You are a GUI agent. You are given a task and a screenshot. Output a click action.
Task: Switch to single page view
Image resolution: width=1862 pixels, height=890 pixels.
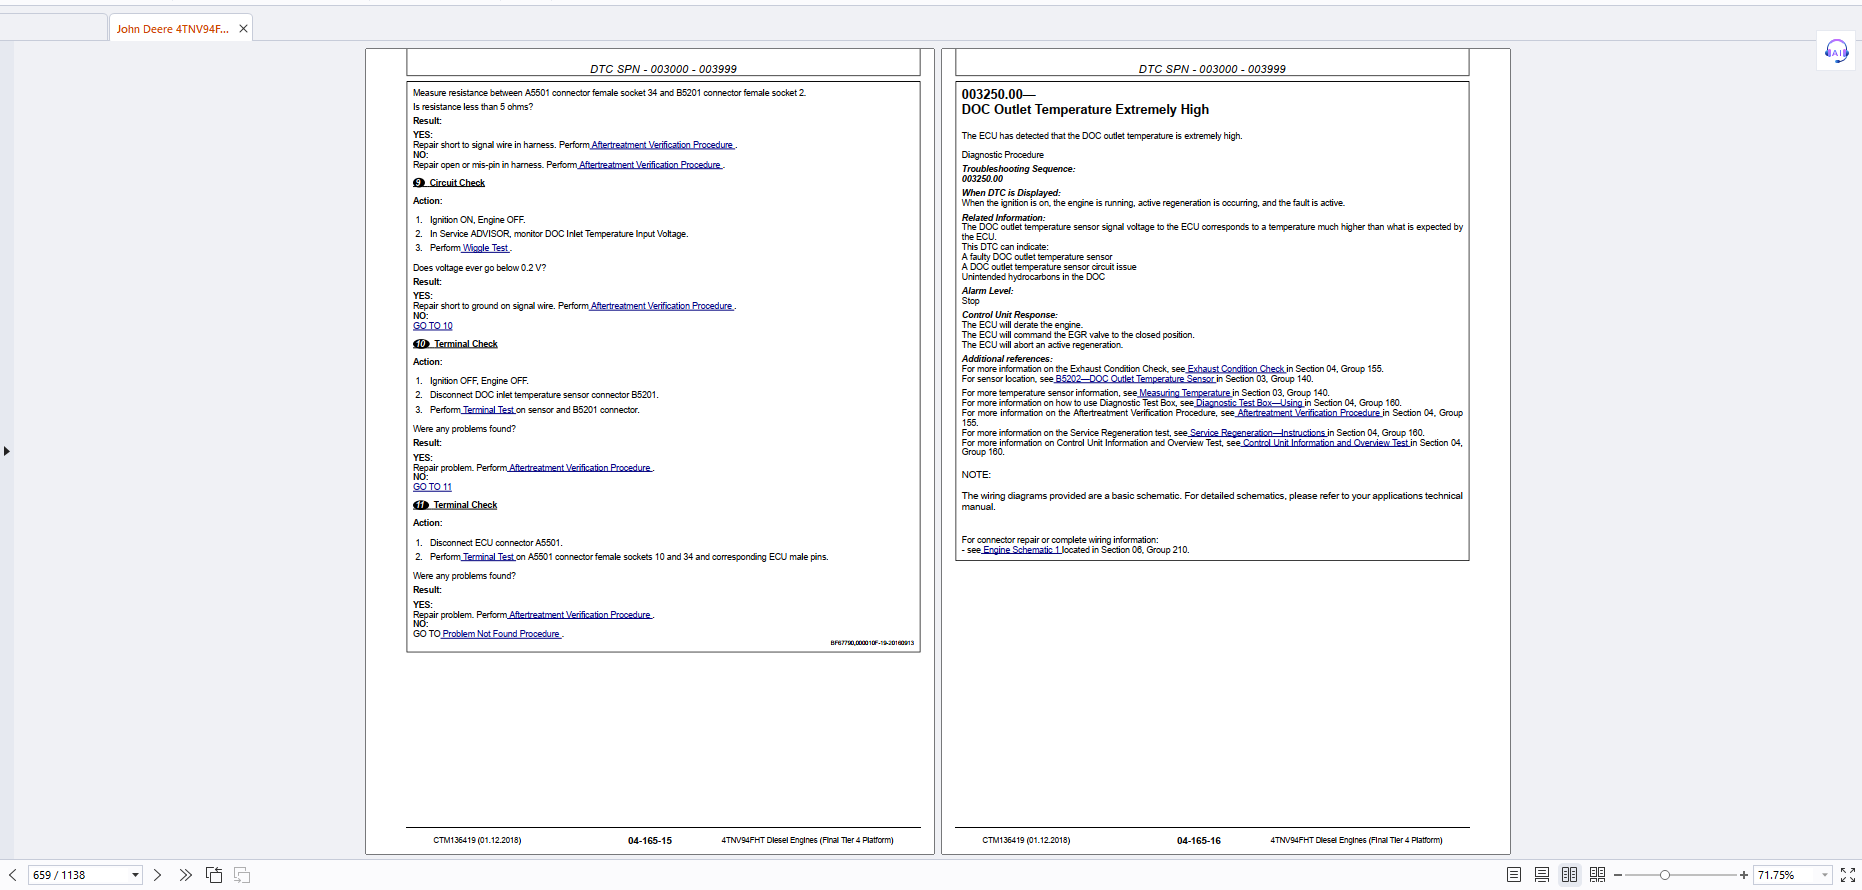point(1514,875)
